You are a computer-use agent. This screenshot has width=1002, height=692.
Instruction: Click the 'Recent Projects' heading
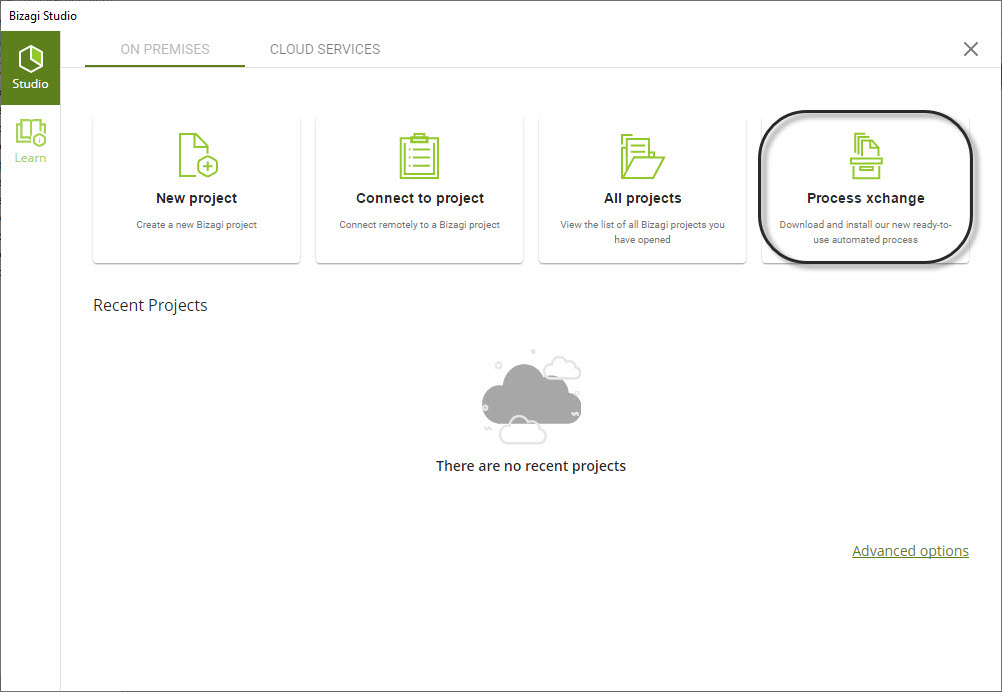[150, 305]
